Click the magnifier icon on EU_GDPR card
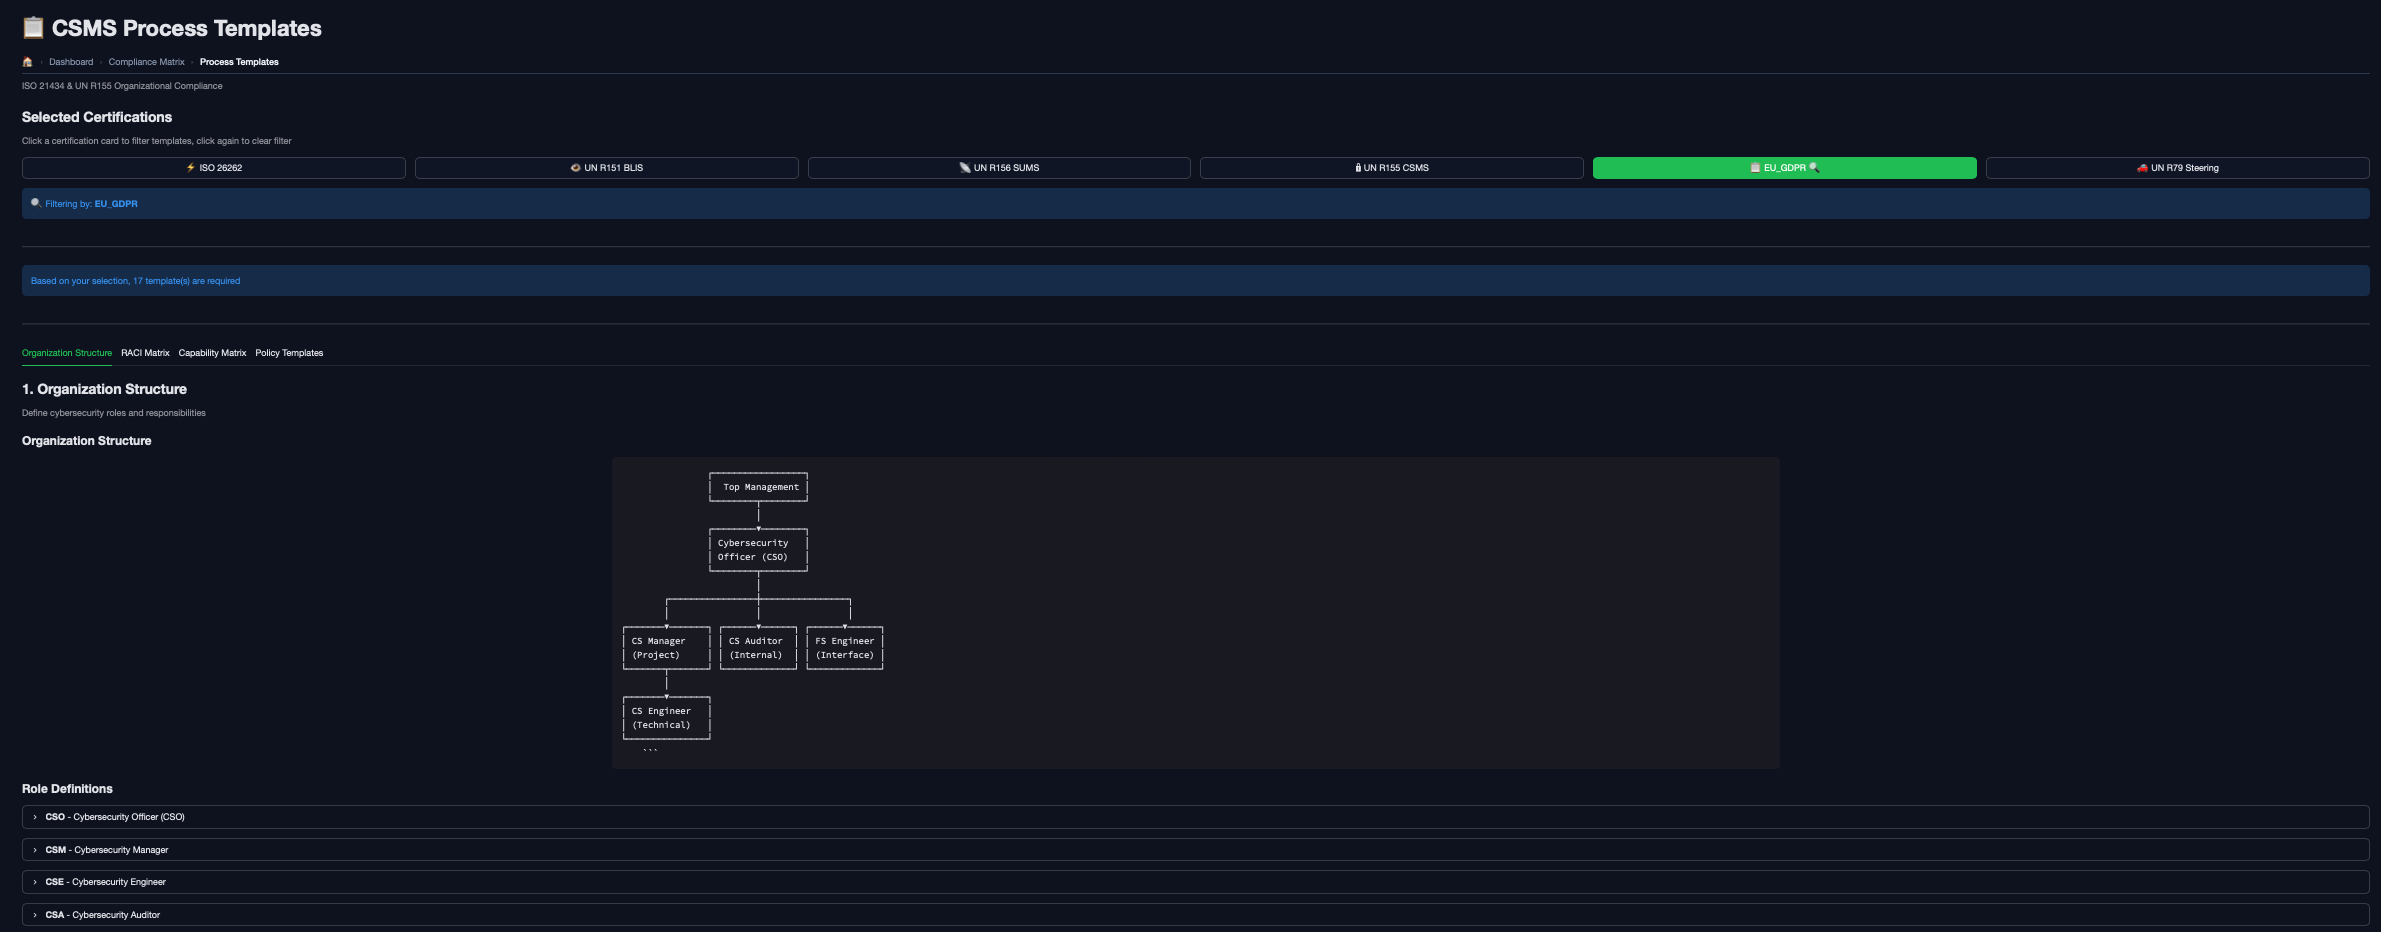Screen dimensions: 2381x932 tap(1814, 168)
